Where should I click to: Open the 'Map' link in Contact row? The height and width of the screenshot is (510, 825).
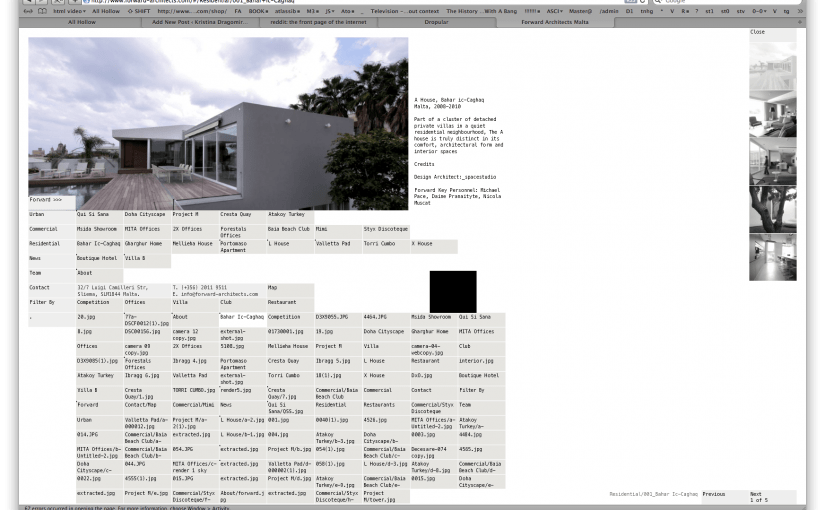pyautogui.click(x=290, y=291)
